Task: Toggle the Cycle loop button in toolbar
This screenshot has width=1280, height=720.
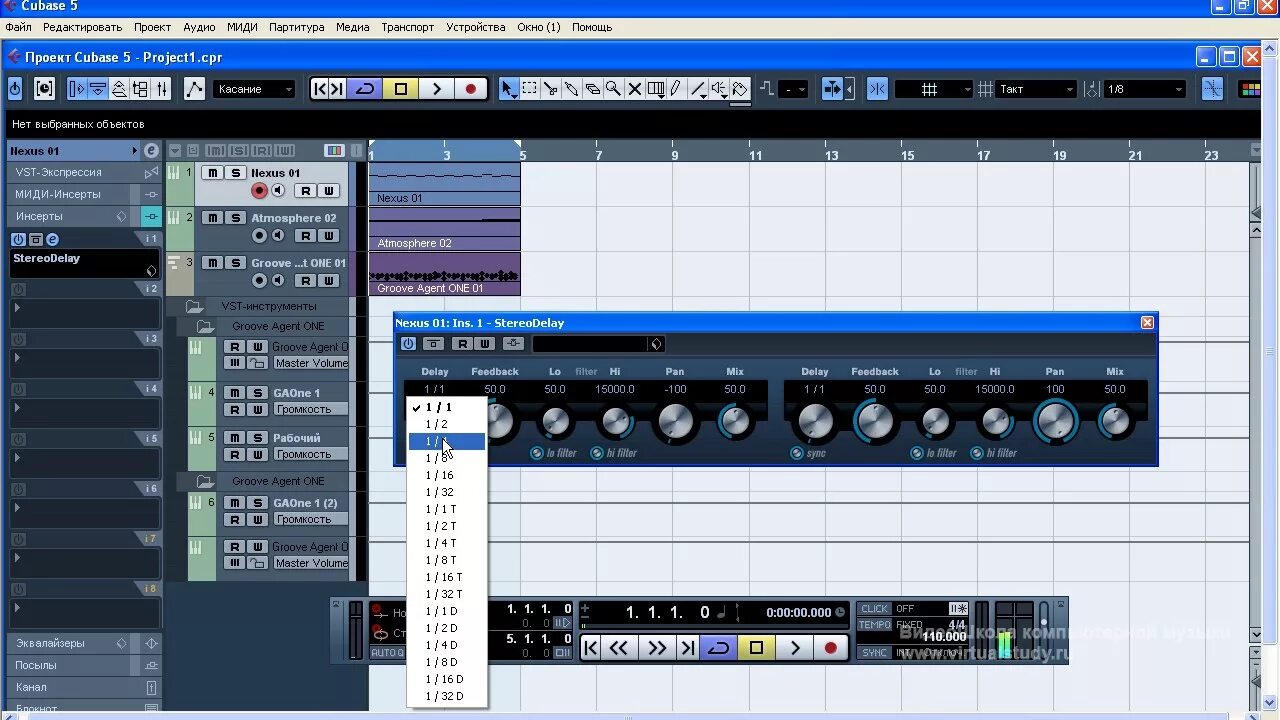Action: (x=365, y=89)
